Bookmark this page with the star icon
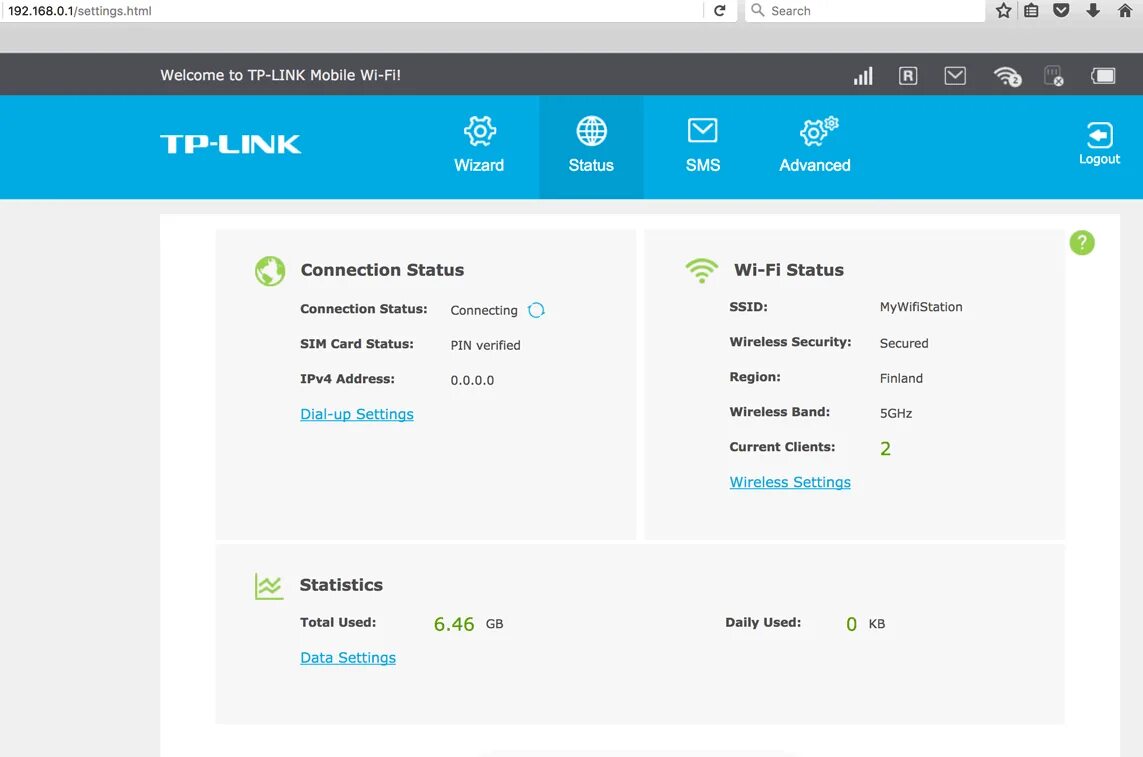The image size is (1143, 757). click(1004, 10)
